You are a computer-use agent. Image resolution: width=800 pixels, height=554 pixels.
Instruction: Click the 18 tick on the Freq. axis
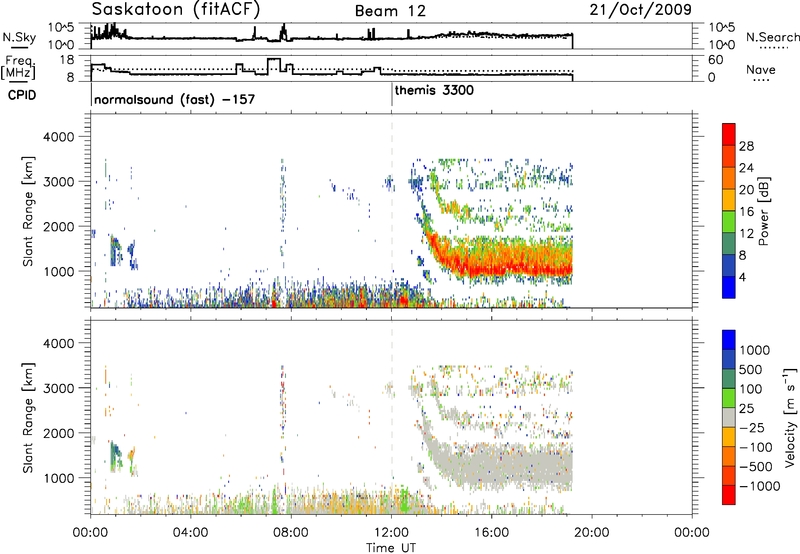tap(68, 60)
